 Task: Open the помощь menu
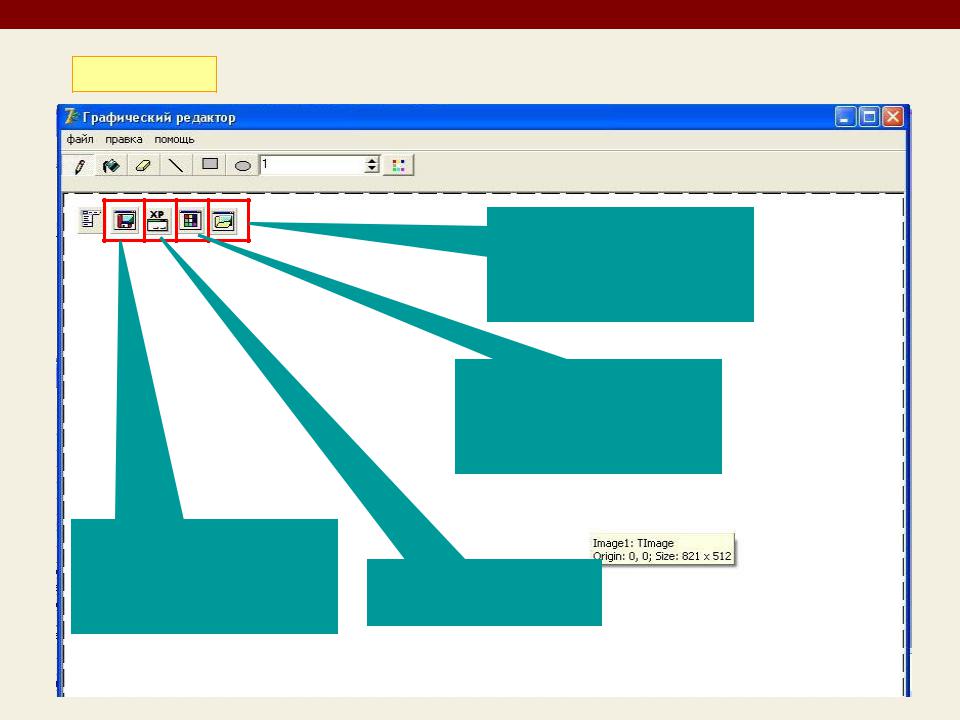click(174, 140)
